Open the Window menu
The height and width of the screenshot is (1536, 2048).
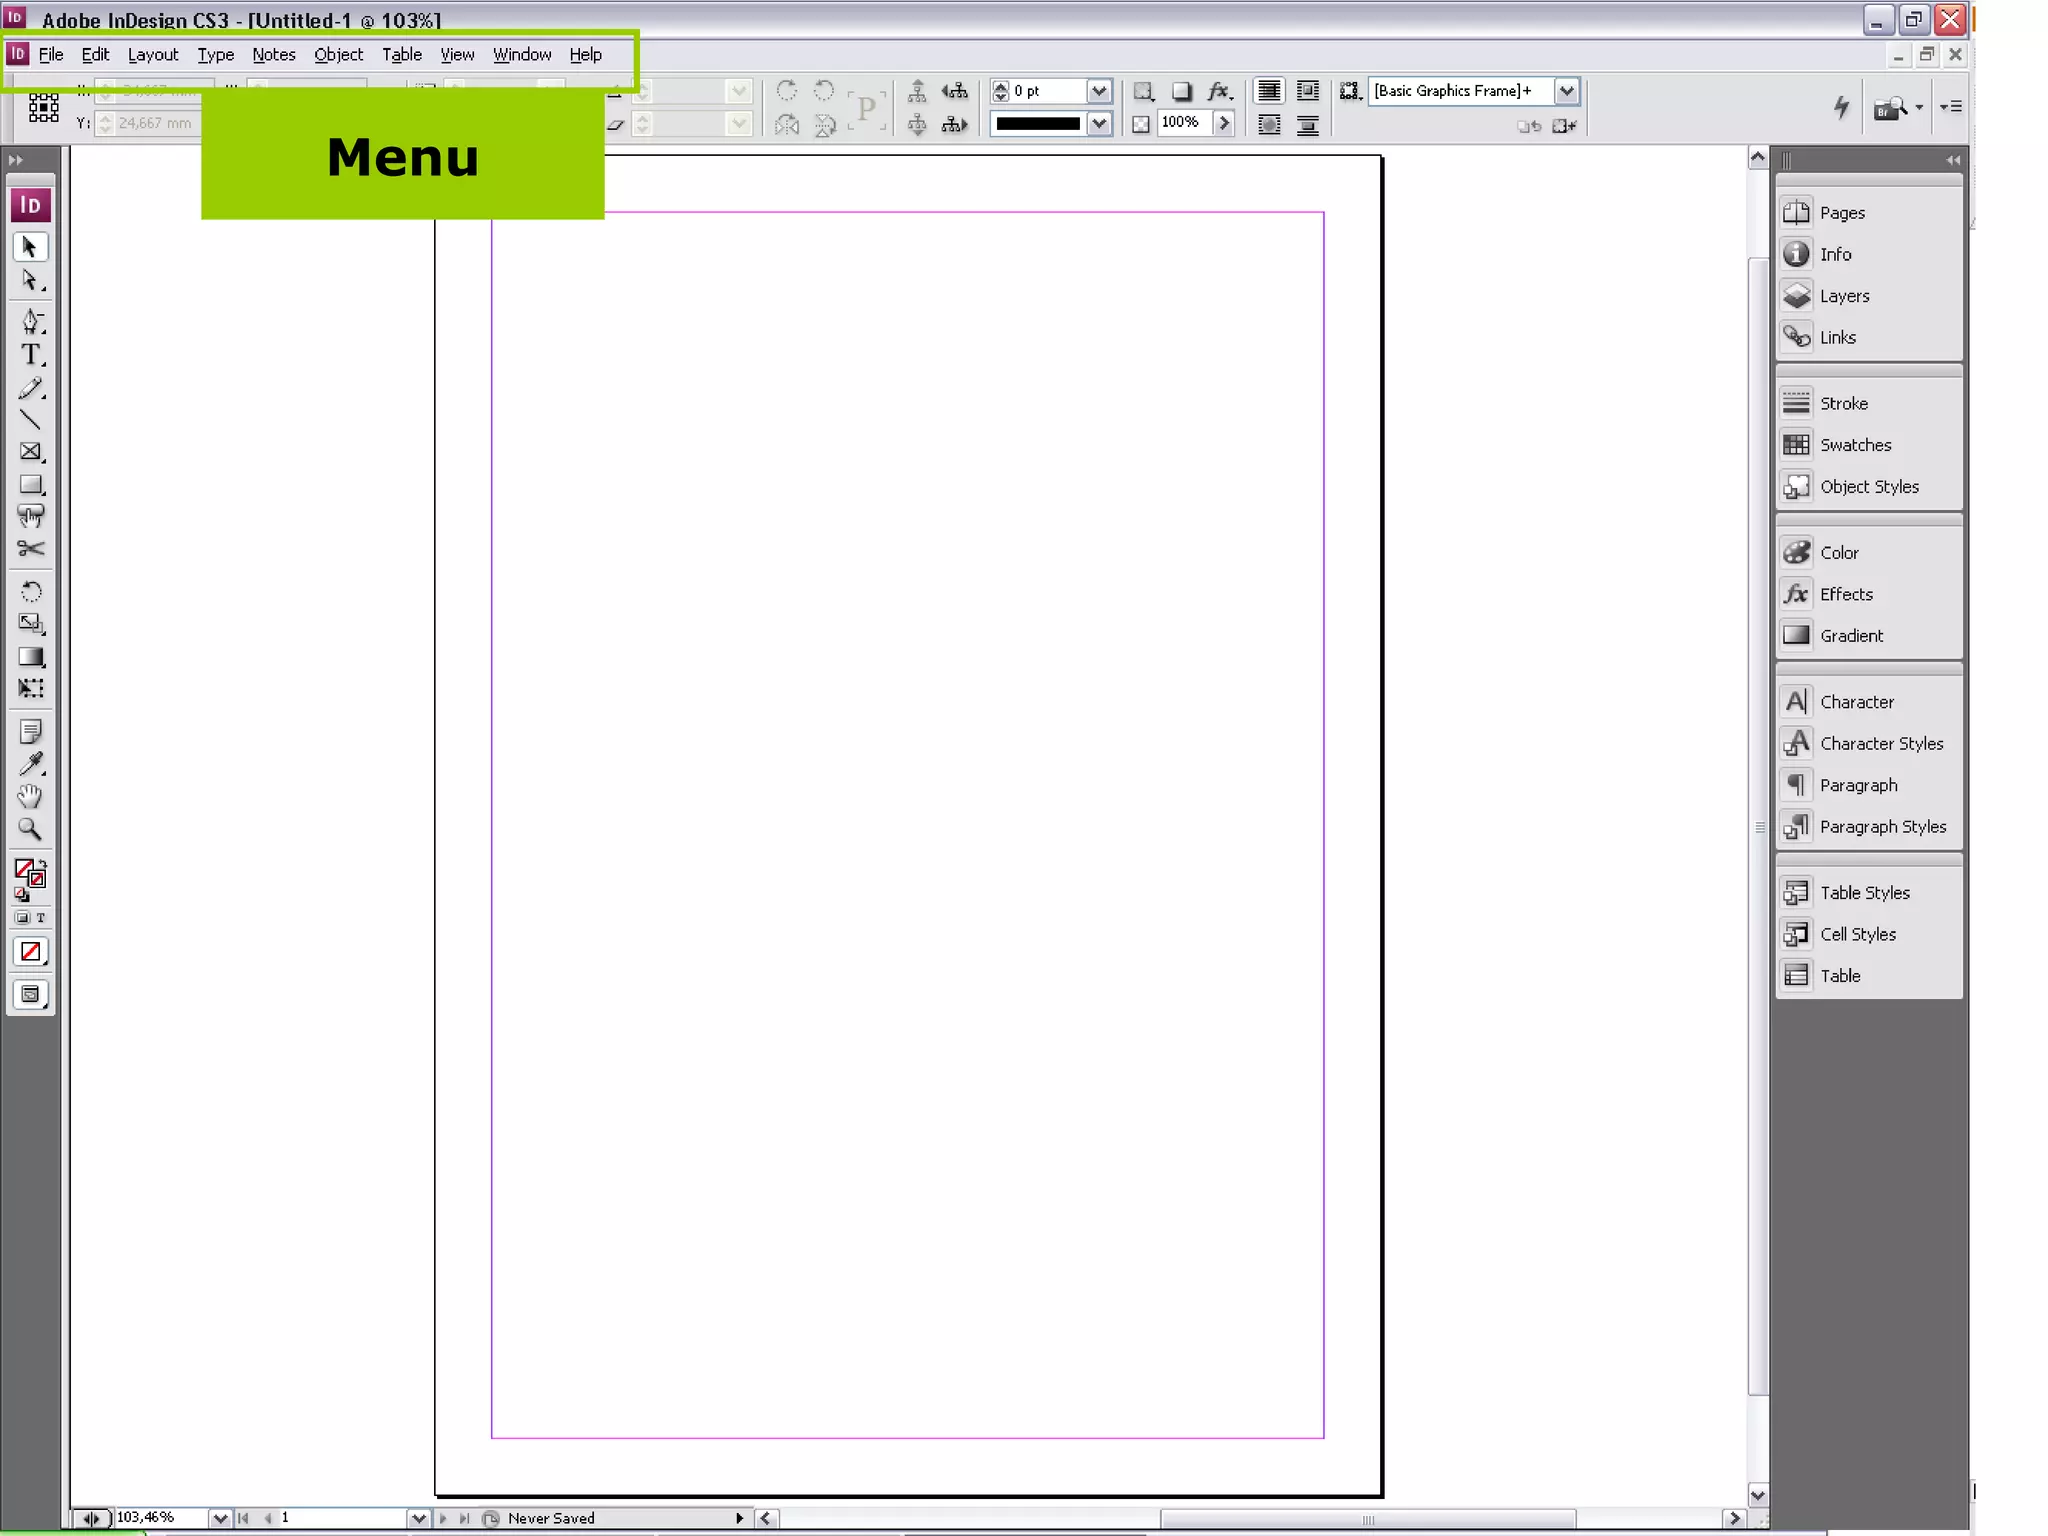[x=521, y=55]
